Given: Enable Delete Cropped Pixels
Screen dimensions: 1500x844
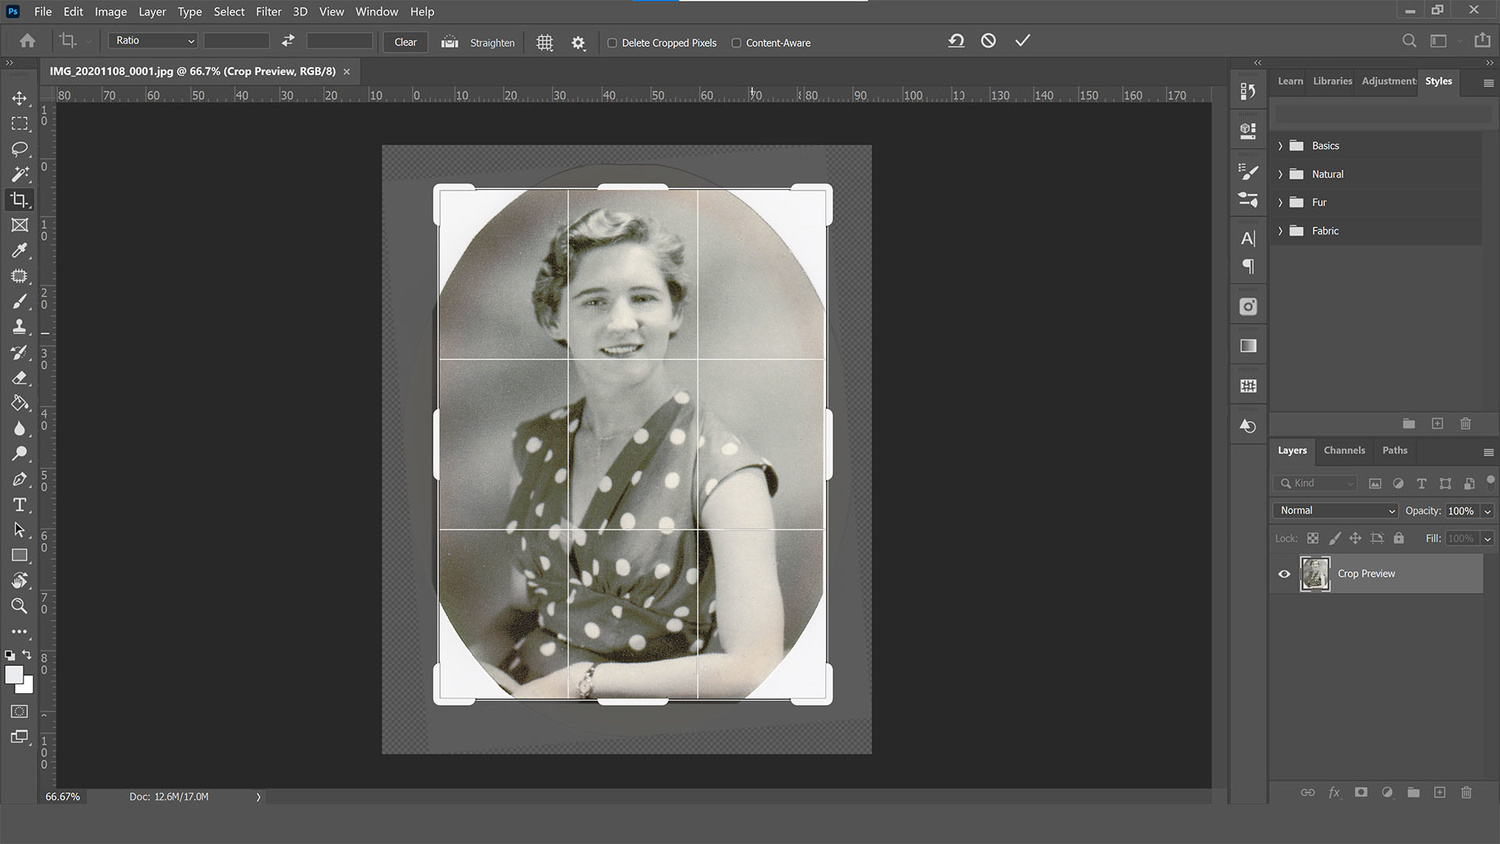Looking at the screenshot, I should tap(612, 42).
